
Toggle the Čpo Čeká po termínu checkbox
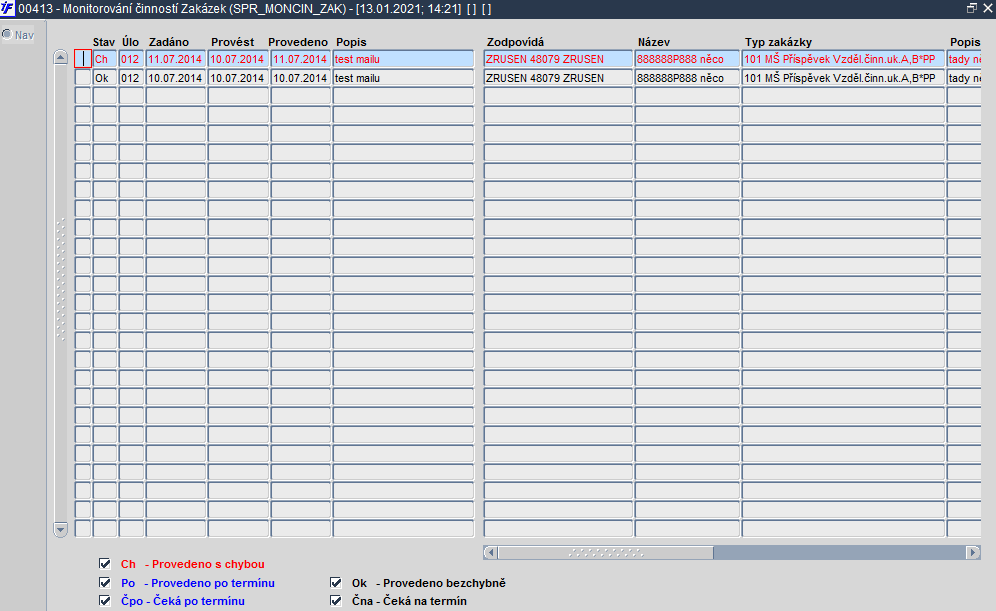point(105,600)
